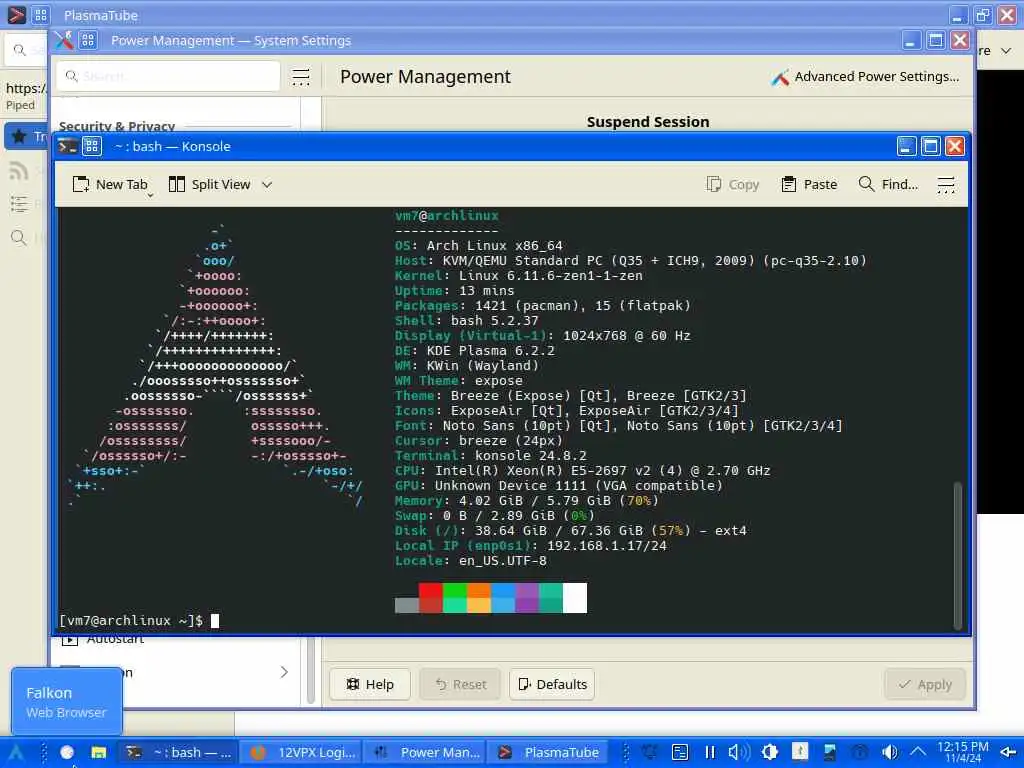This screenshot has height=768, width=1024.
Task: Open the System Settings hamburger menu
Action: click(x=300, y=76)
